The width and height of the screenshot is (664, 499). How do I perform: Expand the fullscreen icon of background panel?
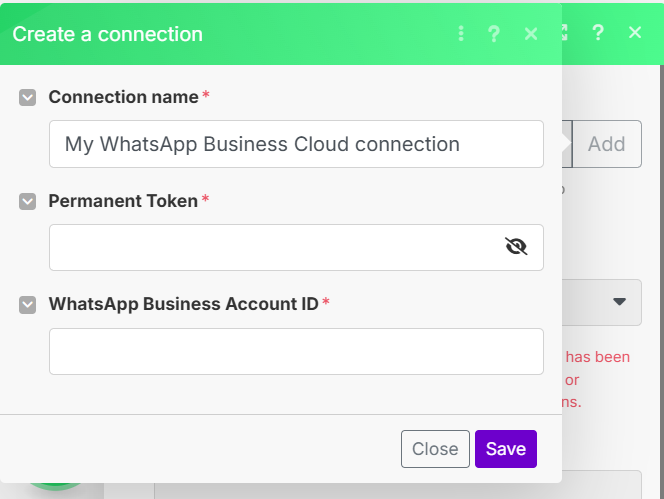coord(564,32)
